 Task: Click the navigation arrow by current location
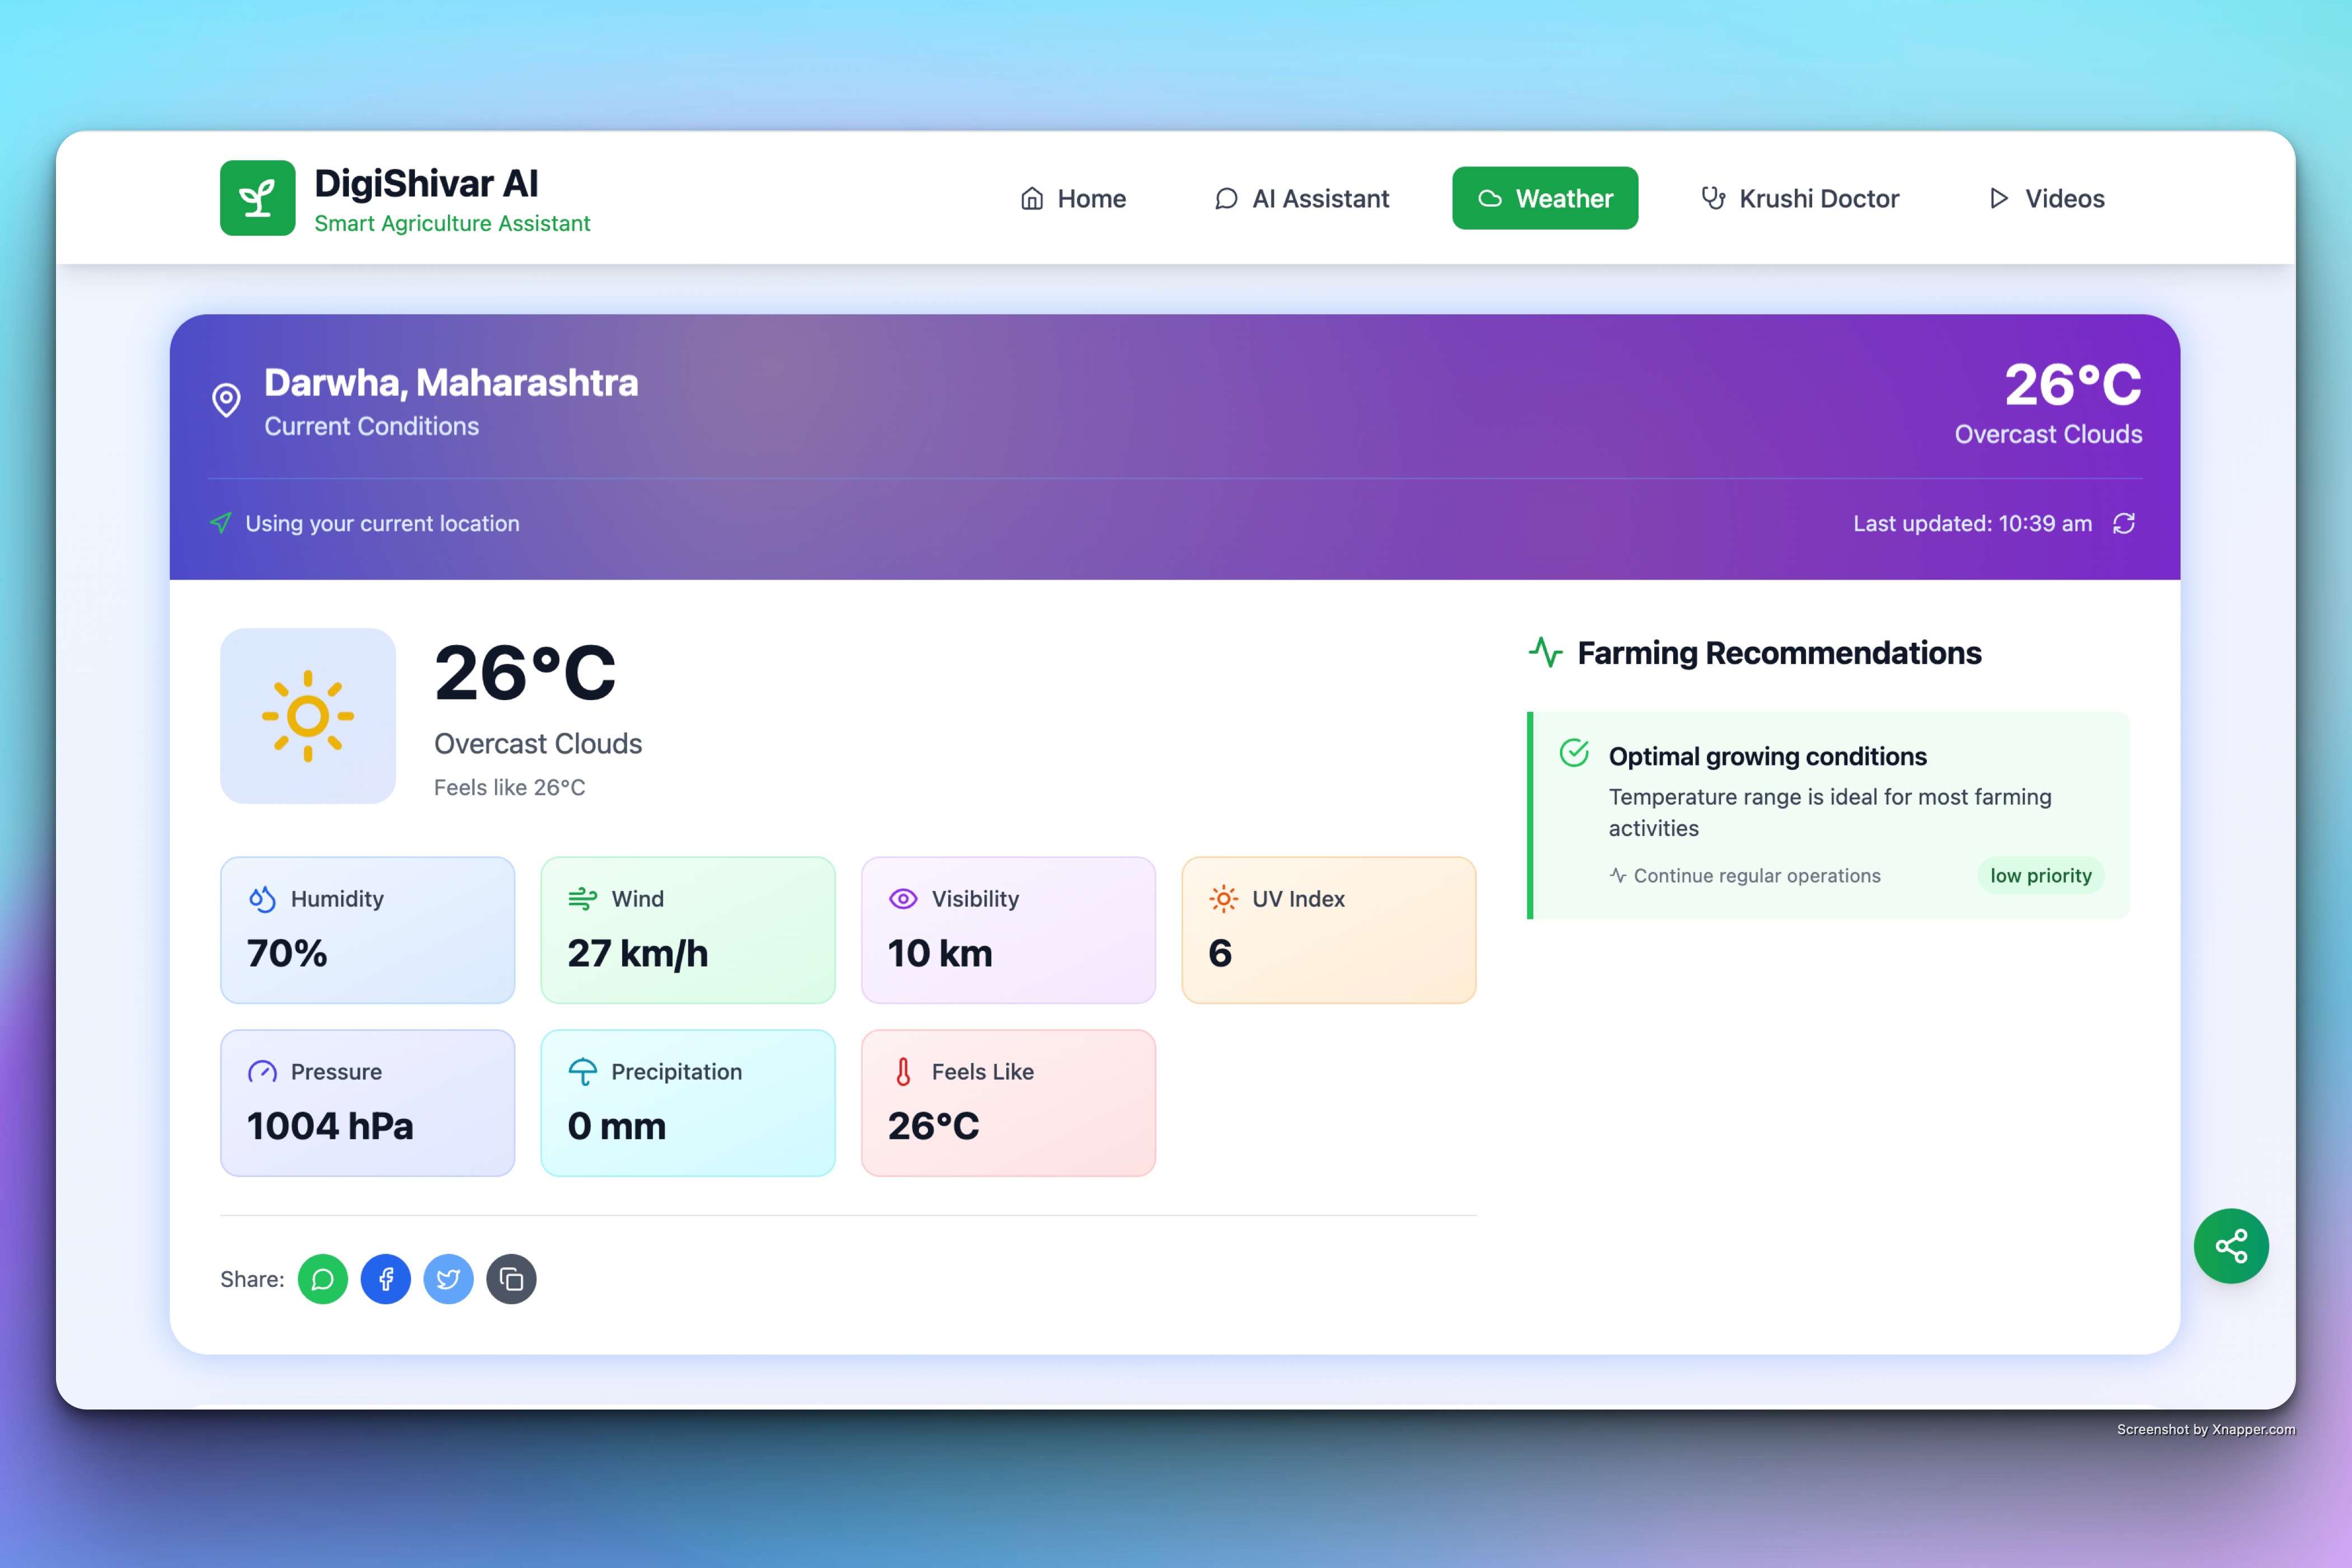[221, 523]
